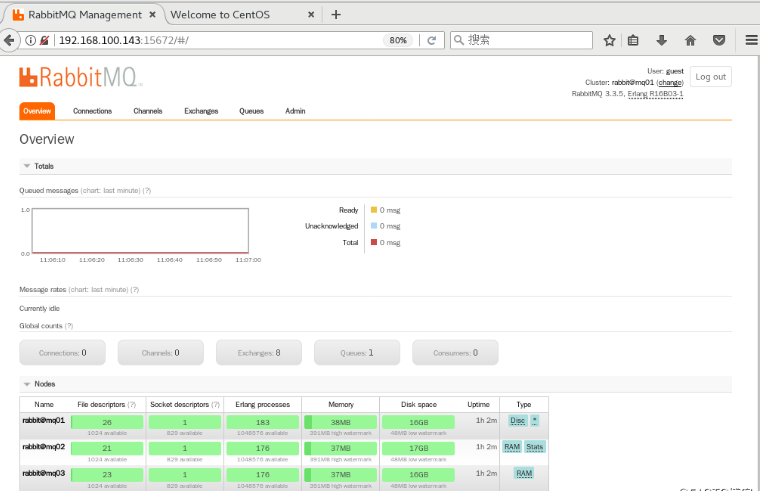Open the Channels tab
The width and height of the screenshot is (765, 491).
click(x=148, y=111)
